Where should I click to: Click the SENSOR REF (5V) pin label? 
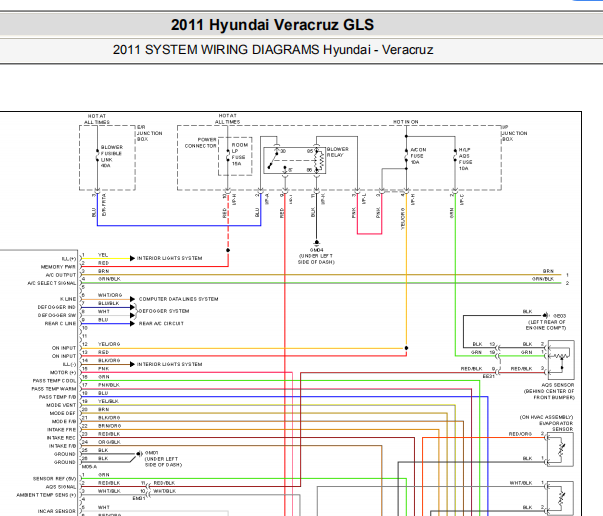click(x=55, y=479)
